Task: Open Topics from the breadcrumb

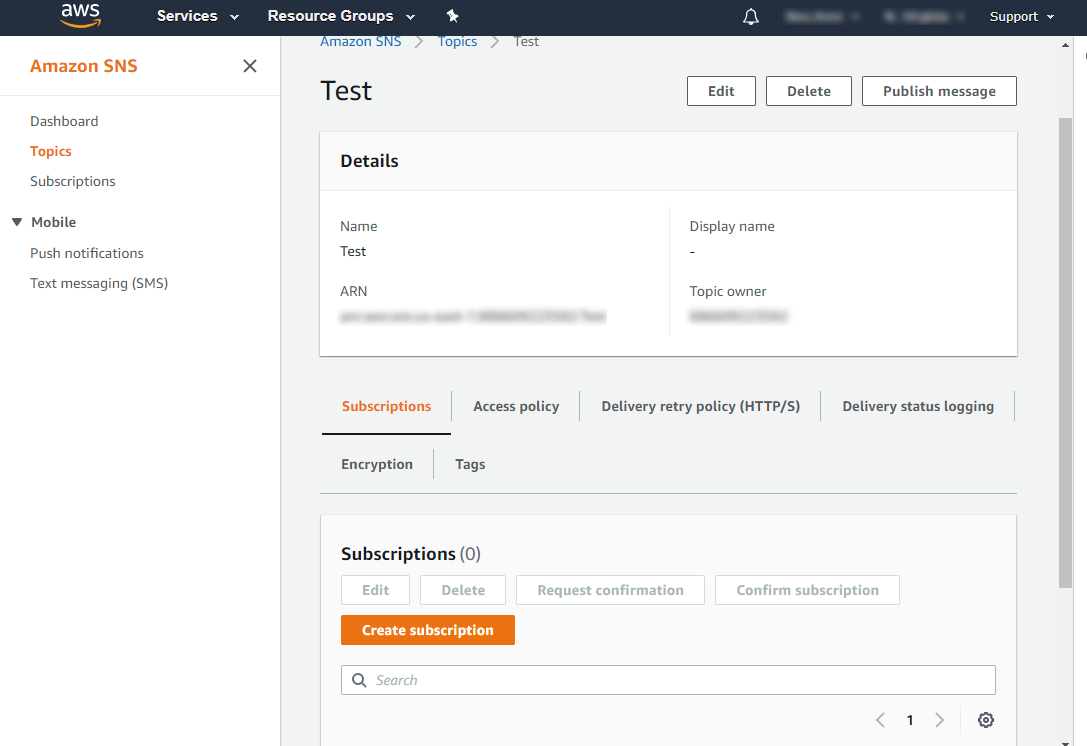Action: pos(457,41)
